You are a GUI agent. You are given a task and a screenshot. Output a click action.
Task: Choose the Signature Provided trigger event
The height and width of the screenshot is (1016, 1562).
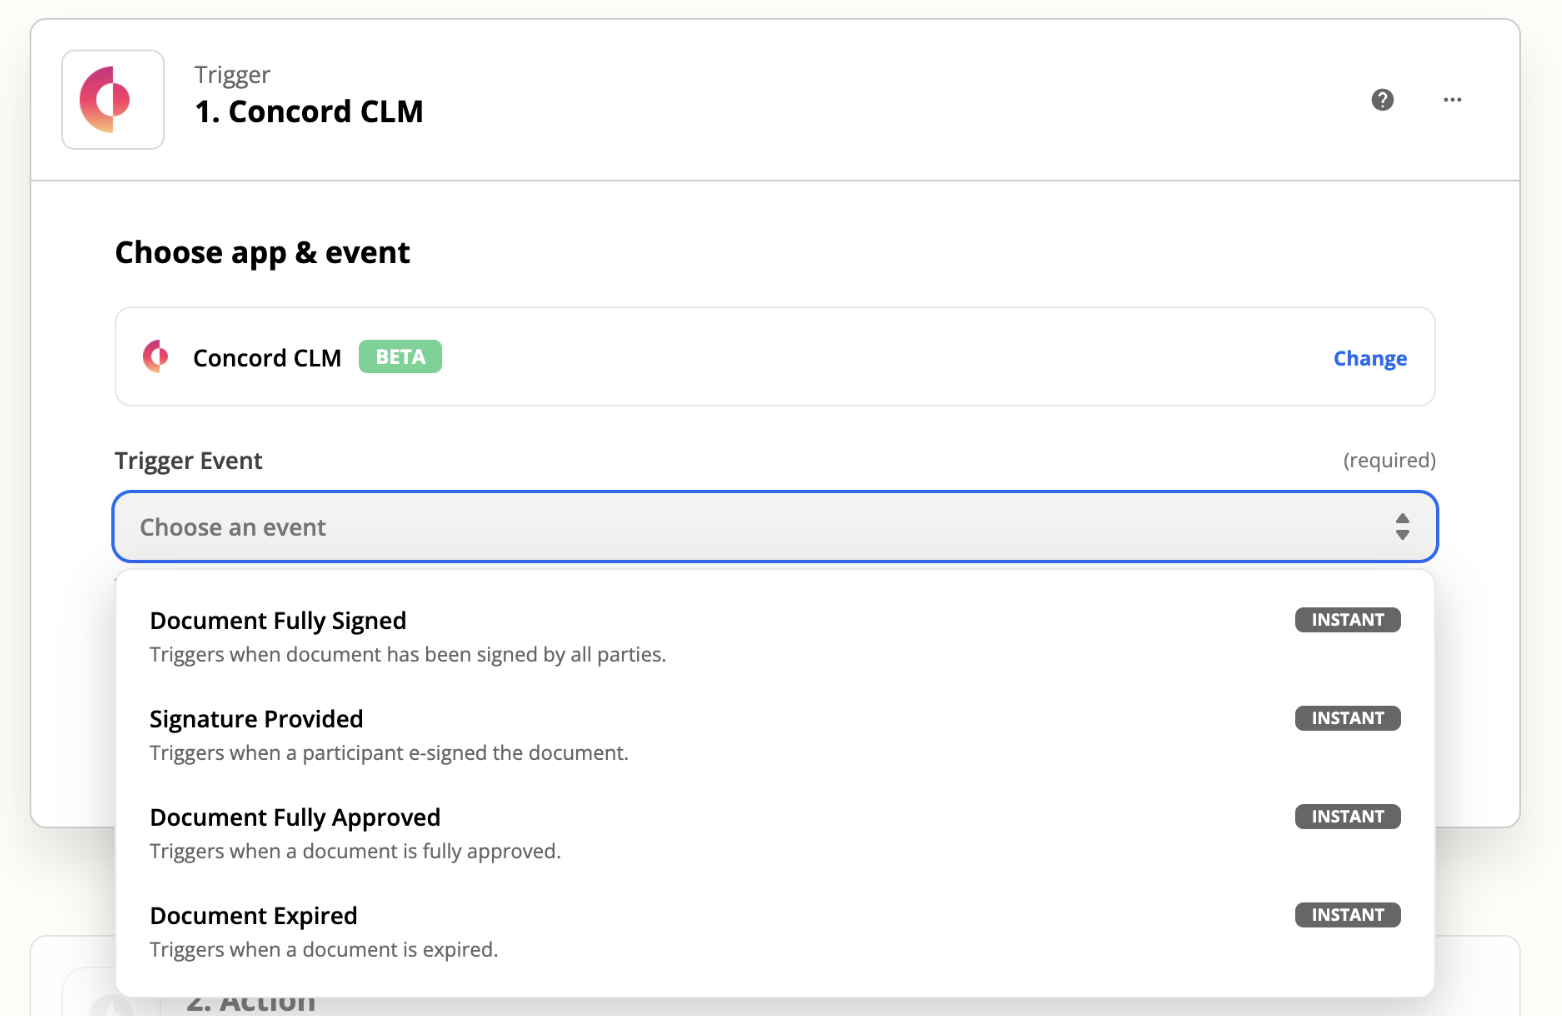coord(256,719)
